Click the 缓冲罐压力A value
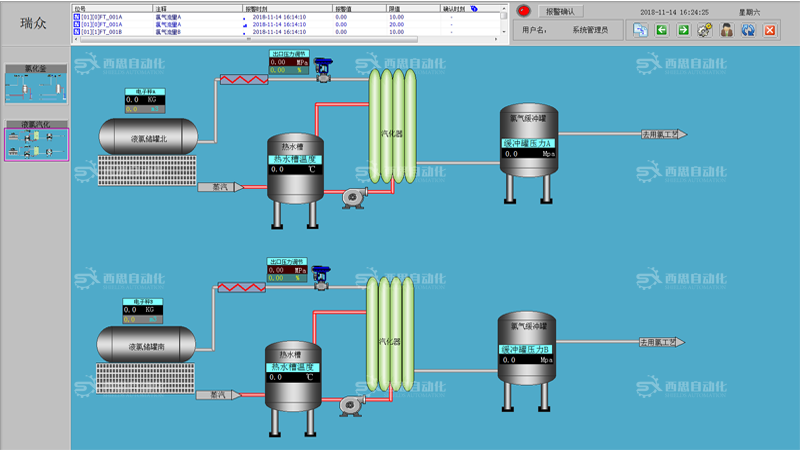Viewport: 800px width, 450px height. click(x=529, y=154)
